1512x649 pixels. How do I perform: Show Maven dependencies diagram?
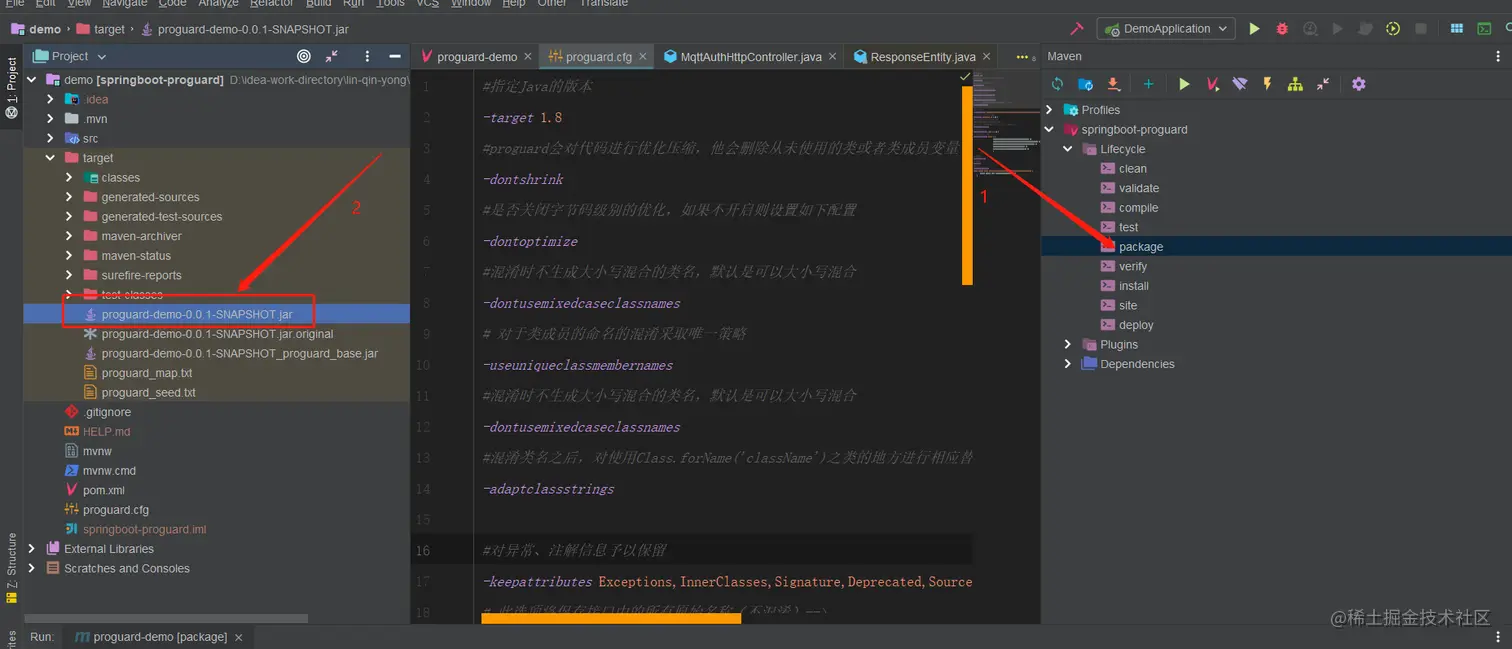tap(1295, 84)
